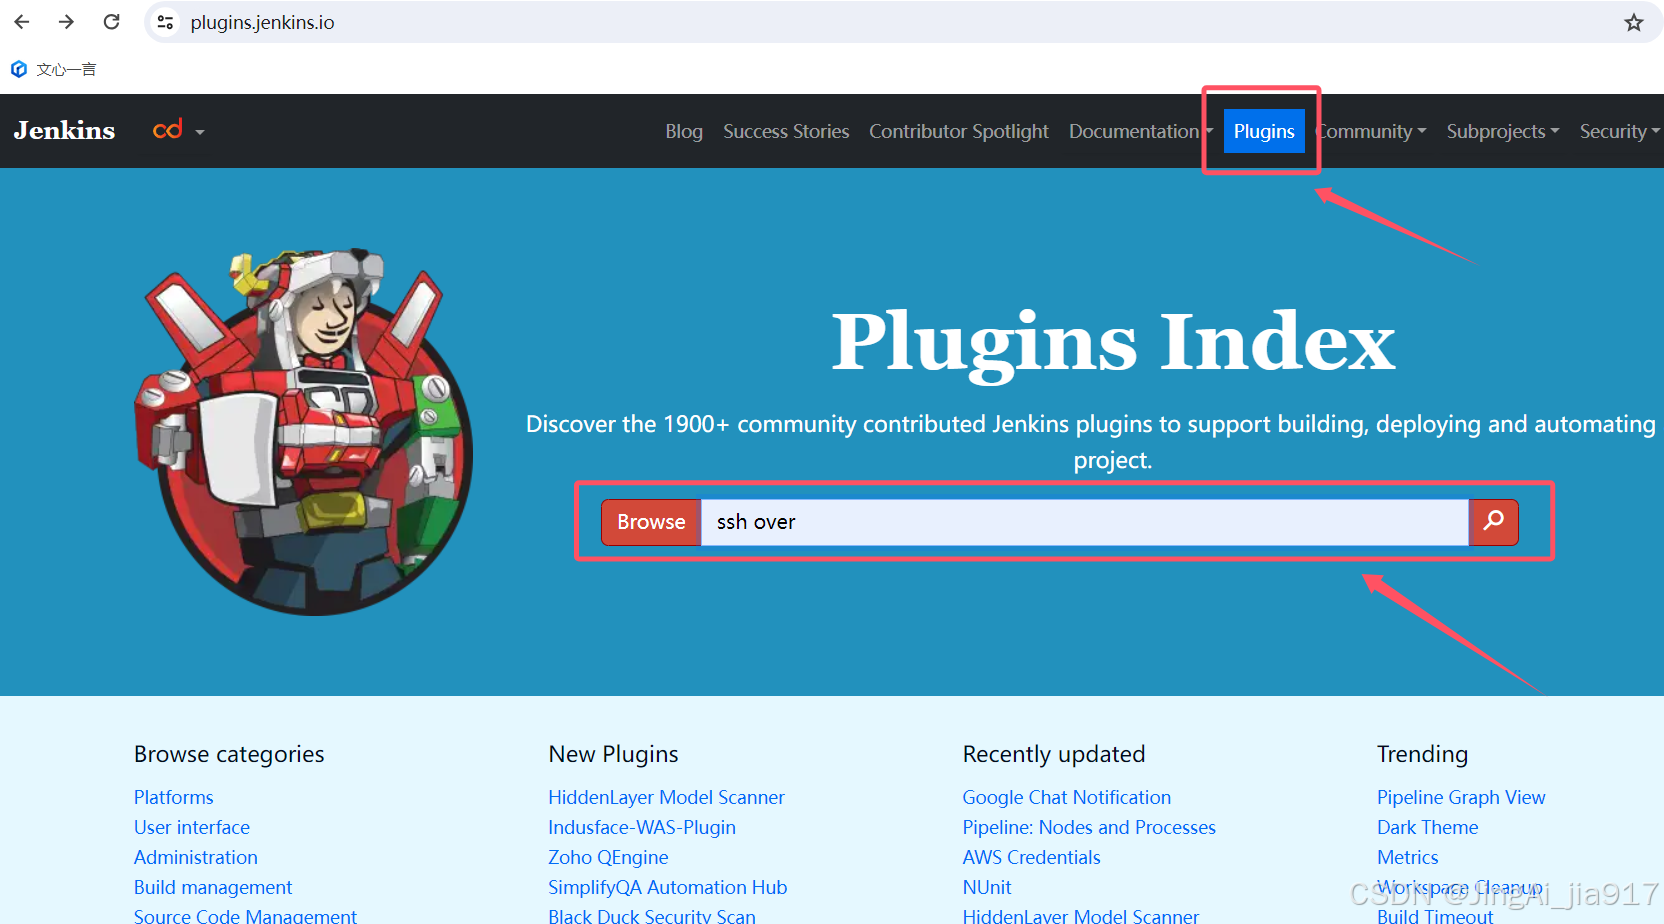1664x924 pixels.
Task: Click the red Browse button
Action: [651, 522]
